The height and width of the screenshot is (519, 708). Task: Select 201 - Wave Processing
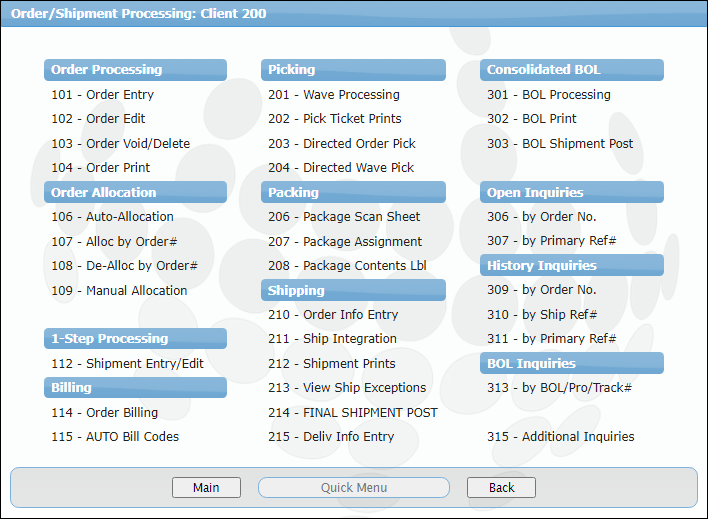click(x=333, y=95)
